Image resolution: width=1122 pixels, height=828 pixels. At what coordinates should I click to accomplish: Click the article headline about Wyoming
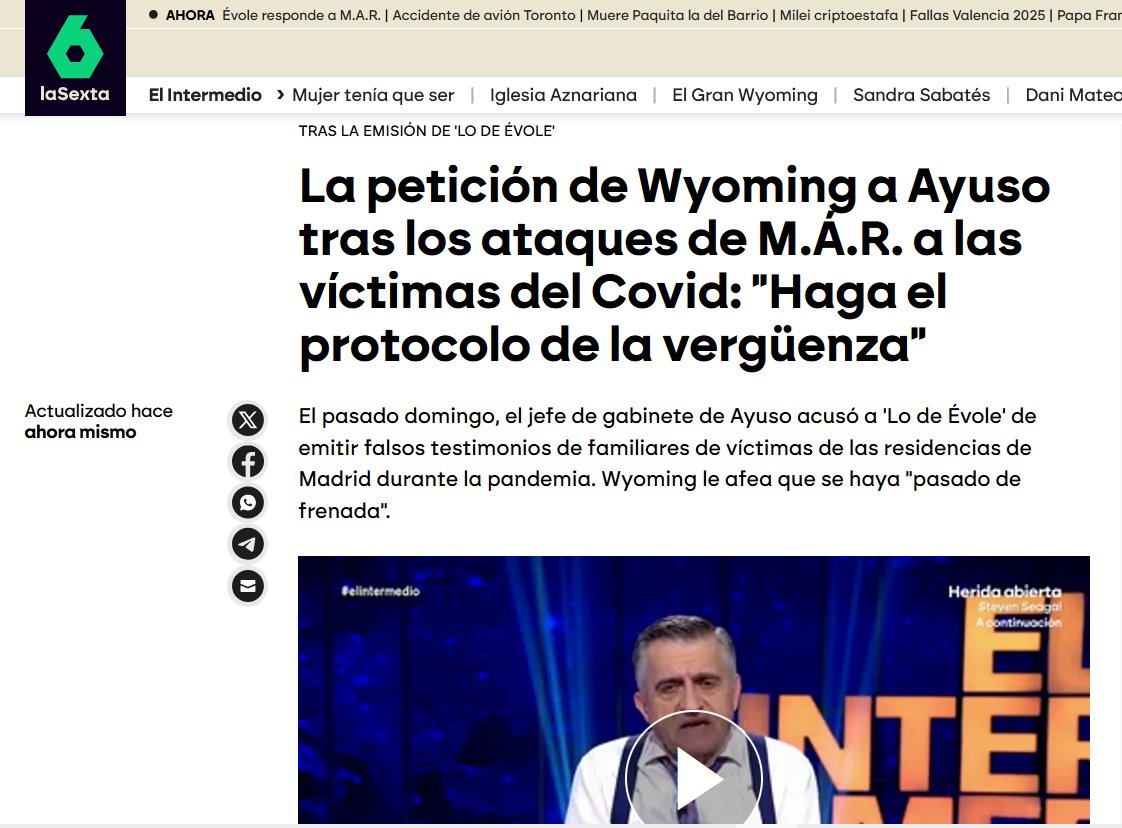(675, 266)
